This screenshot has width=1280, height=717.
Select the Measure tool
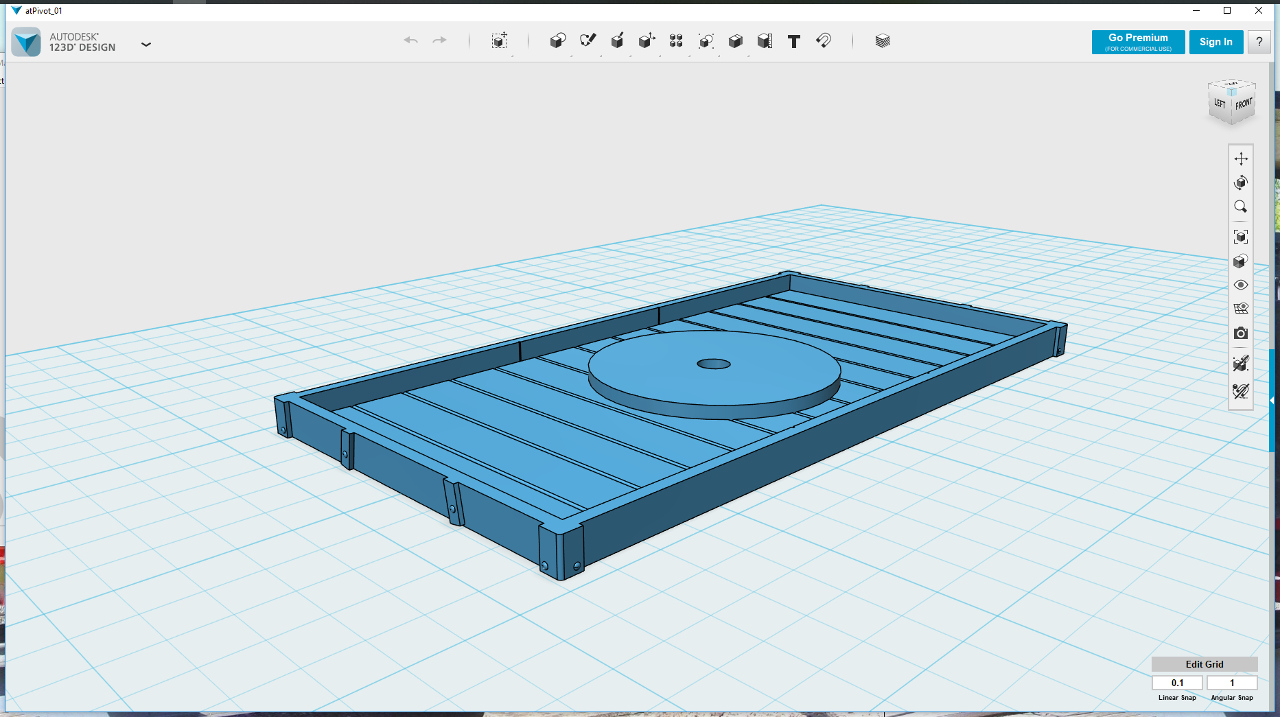point(765,41)
